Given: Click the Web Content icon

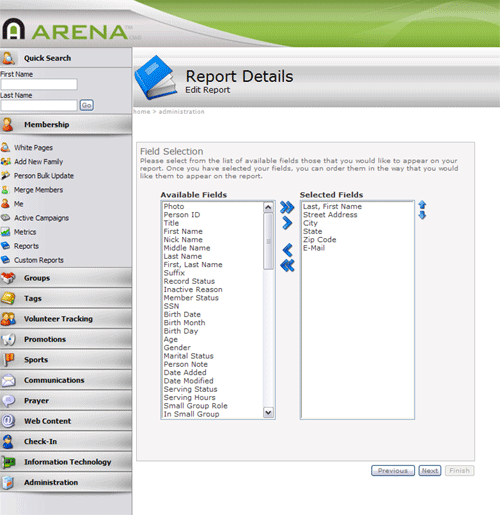Looking at the screenshot, I should pos(8,421).
